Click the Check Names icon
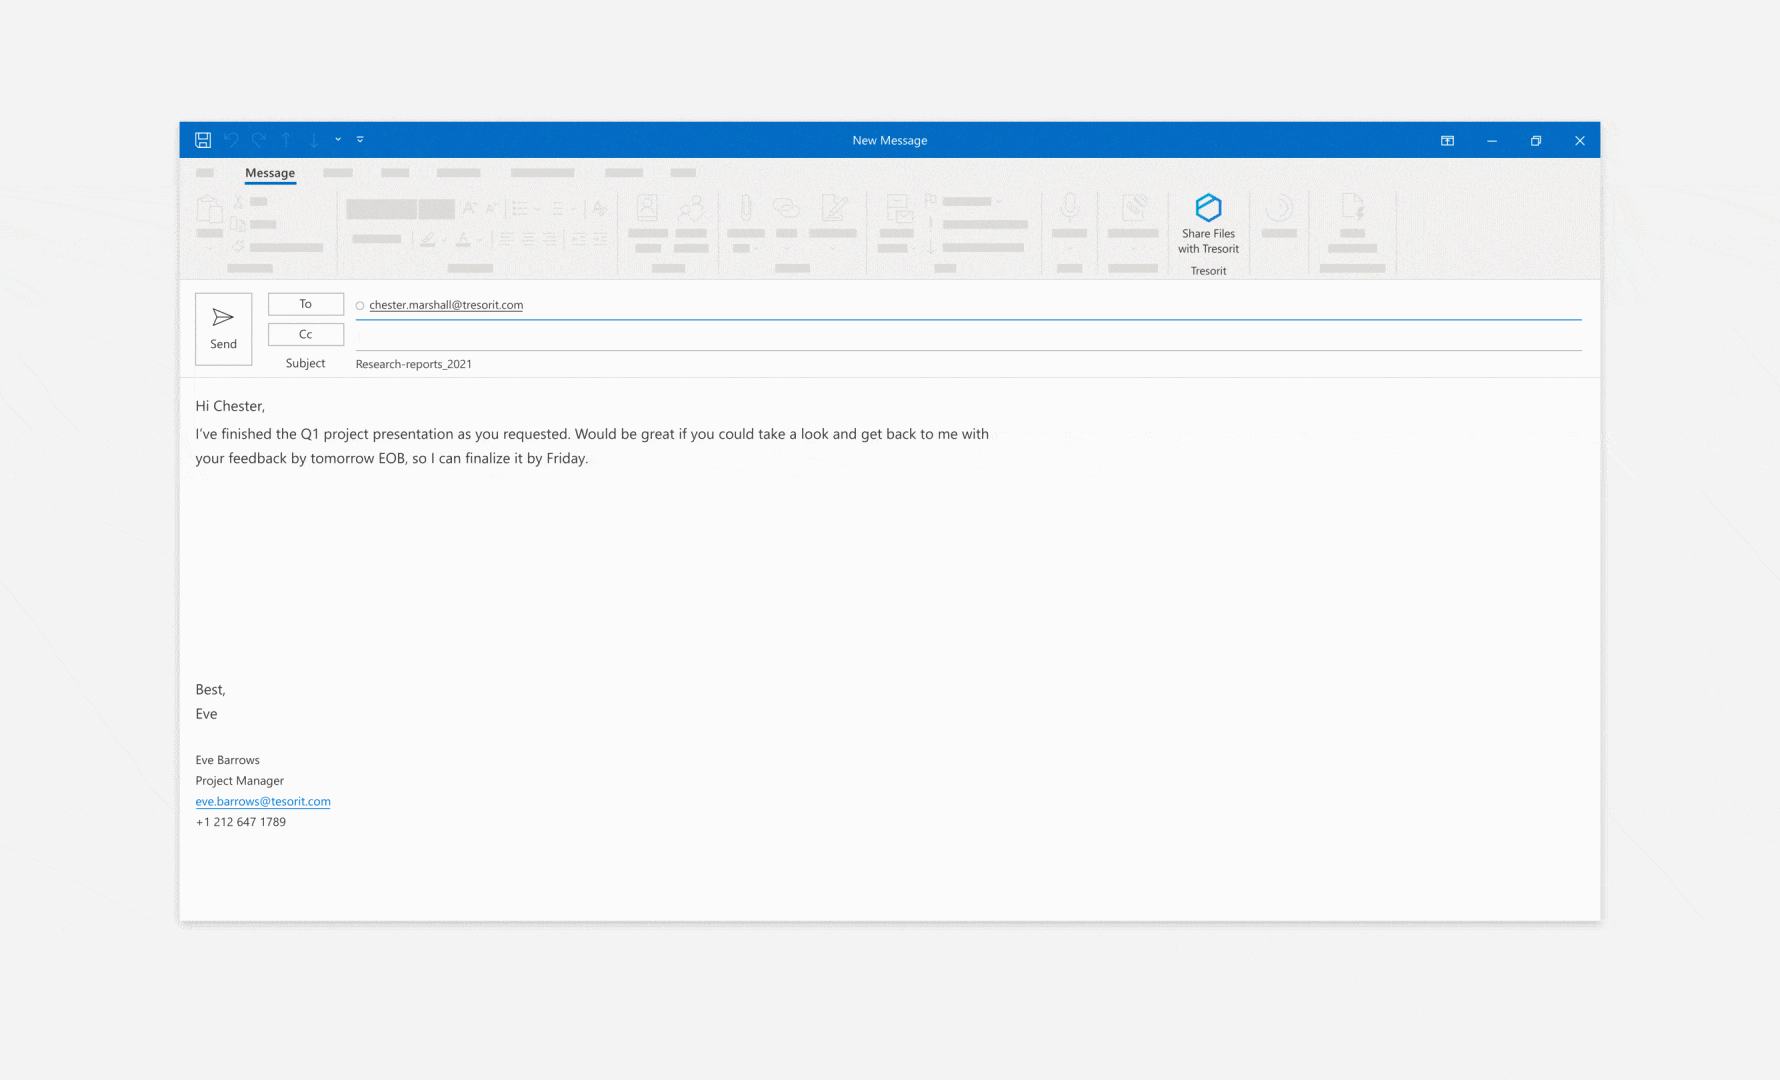This screenshot has height=1080, width=1780. [x=691, y=208]
